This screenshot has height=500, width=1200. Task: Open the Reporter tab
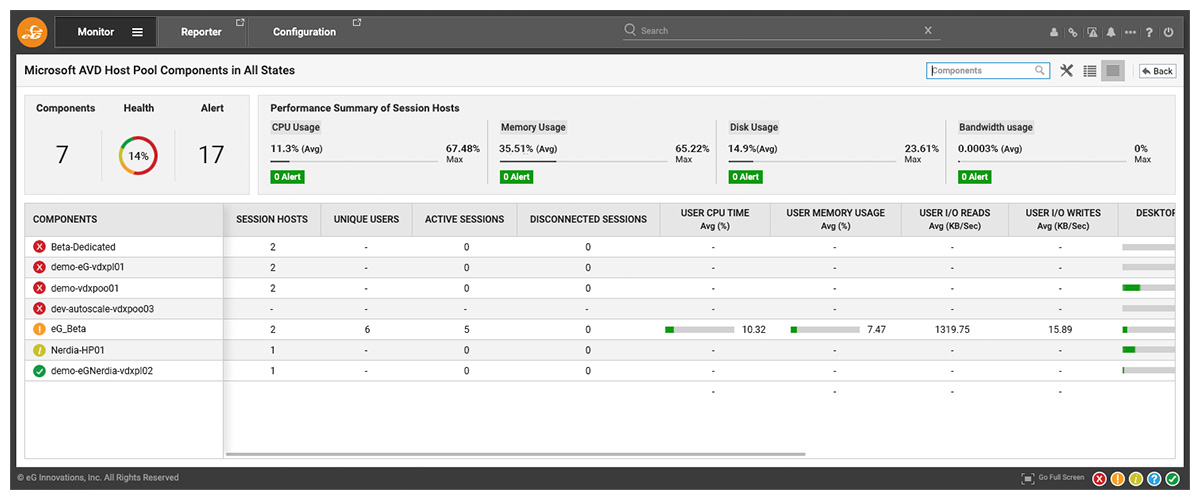[x=201, y=32]
